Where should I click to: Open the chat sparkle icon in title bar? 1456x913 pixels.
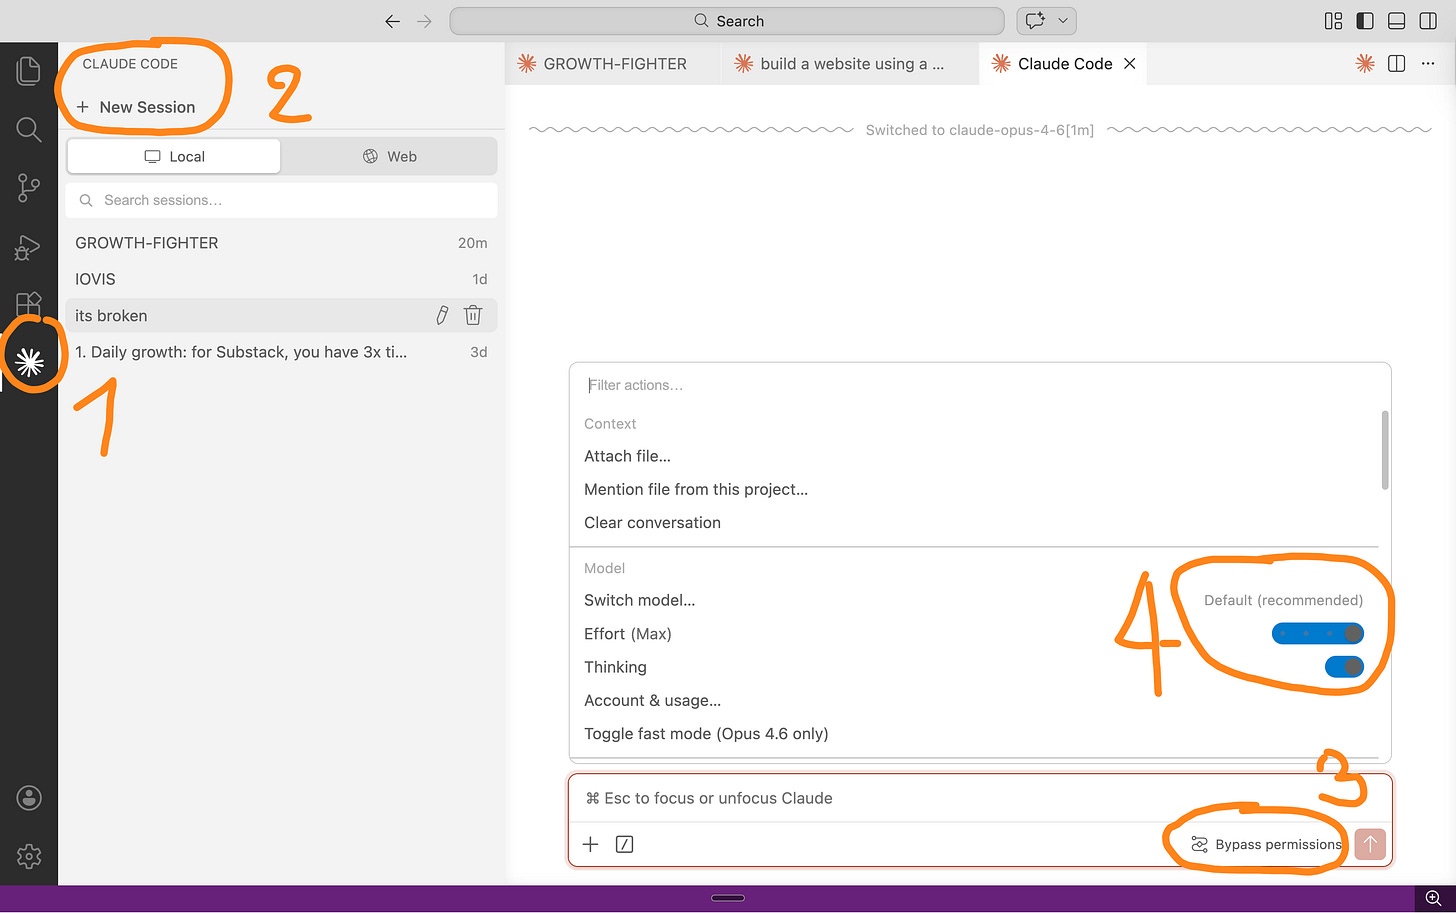click(1035, 21)
